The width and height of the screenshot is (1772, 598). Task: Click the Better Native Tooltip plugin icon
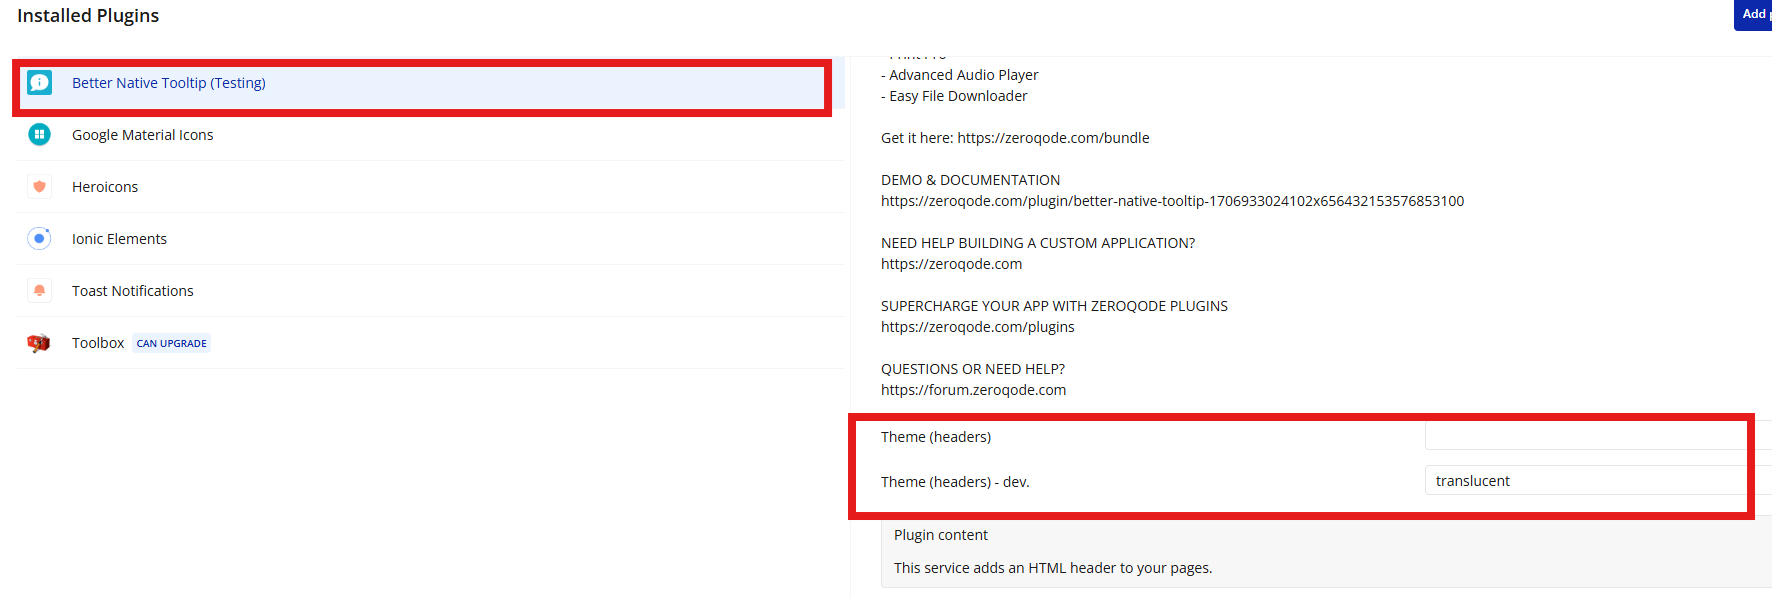(39, 83)
